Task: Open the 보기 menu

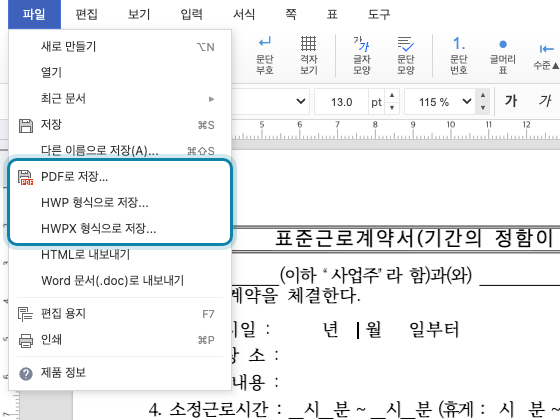Action: point(139,14)
